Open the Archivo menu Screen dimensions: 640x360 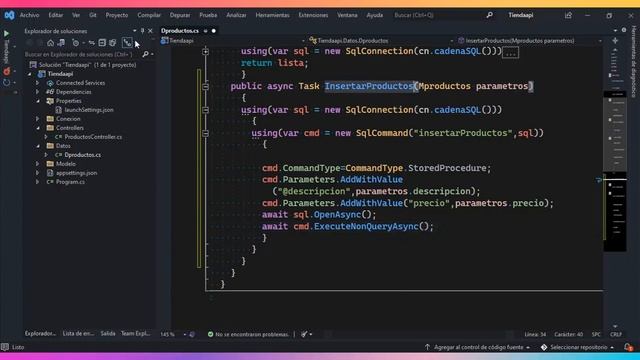pyautogui.click(x=29, y=15)
